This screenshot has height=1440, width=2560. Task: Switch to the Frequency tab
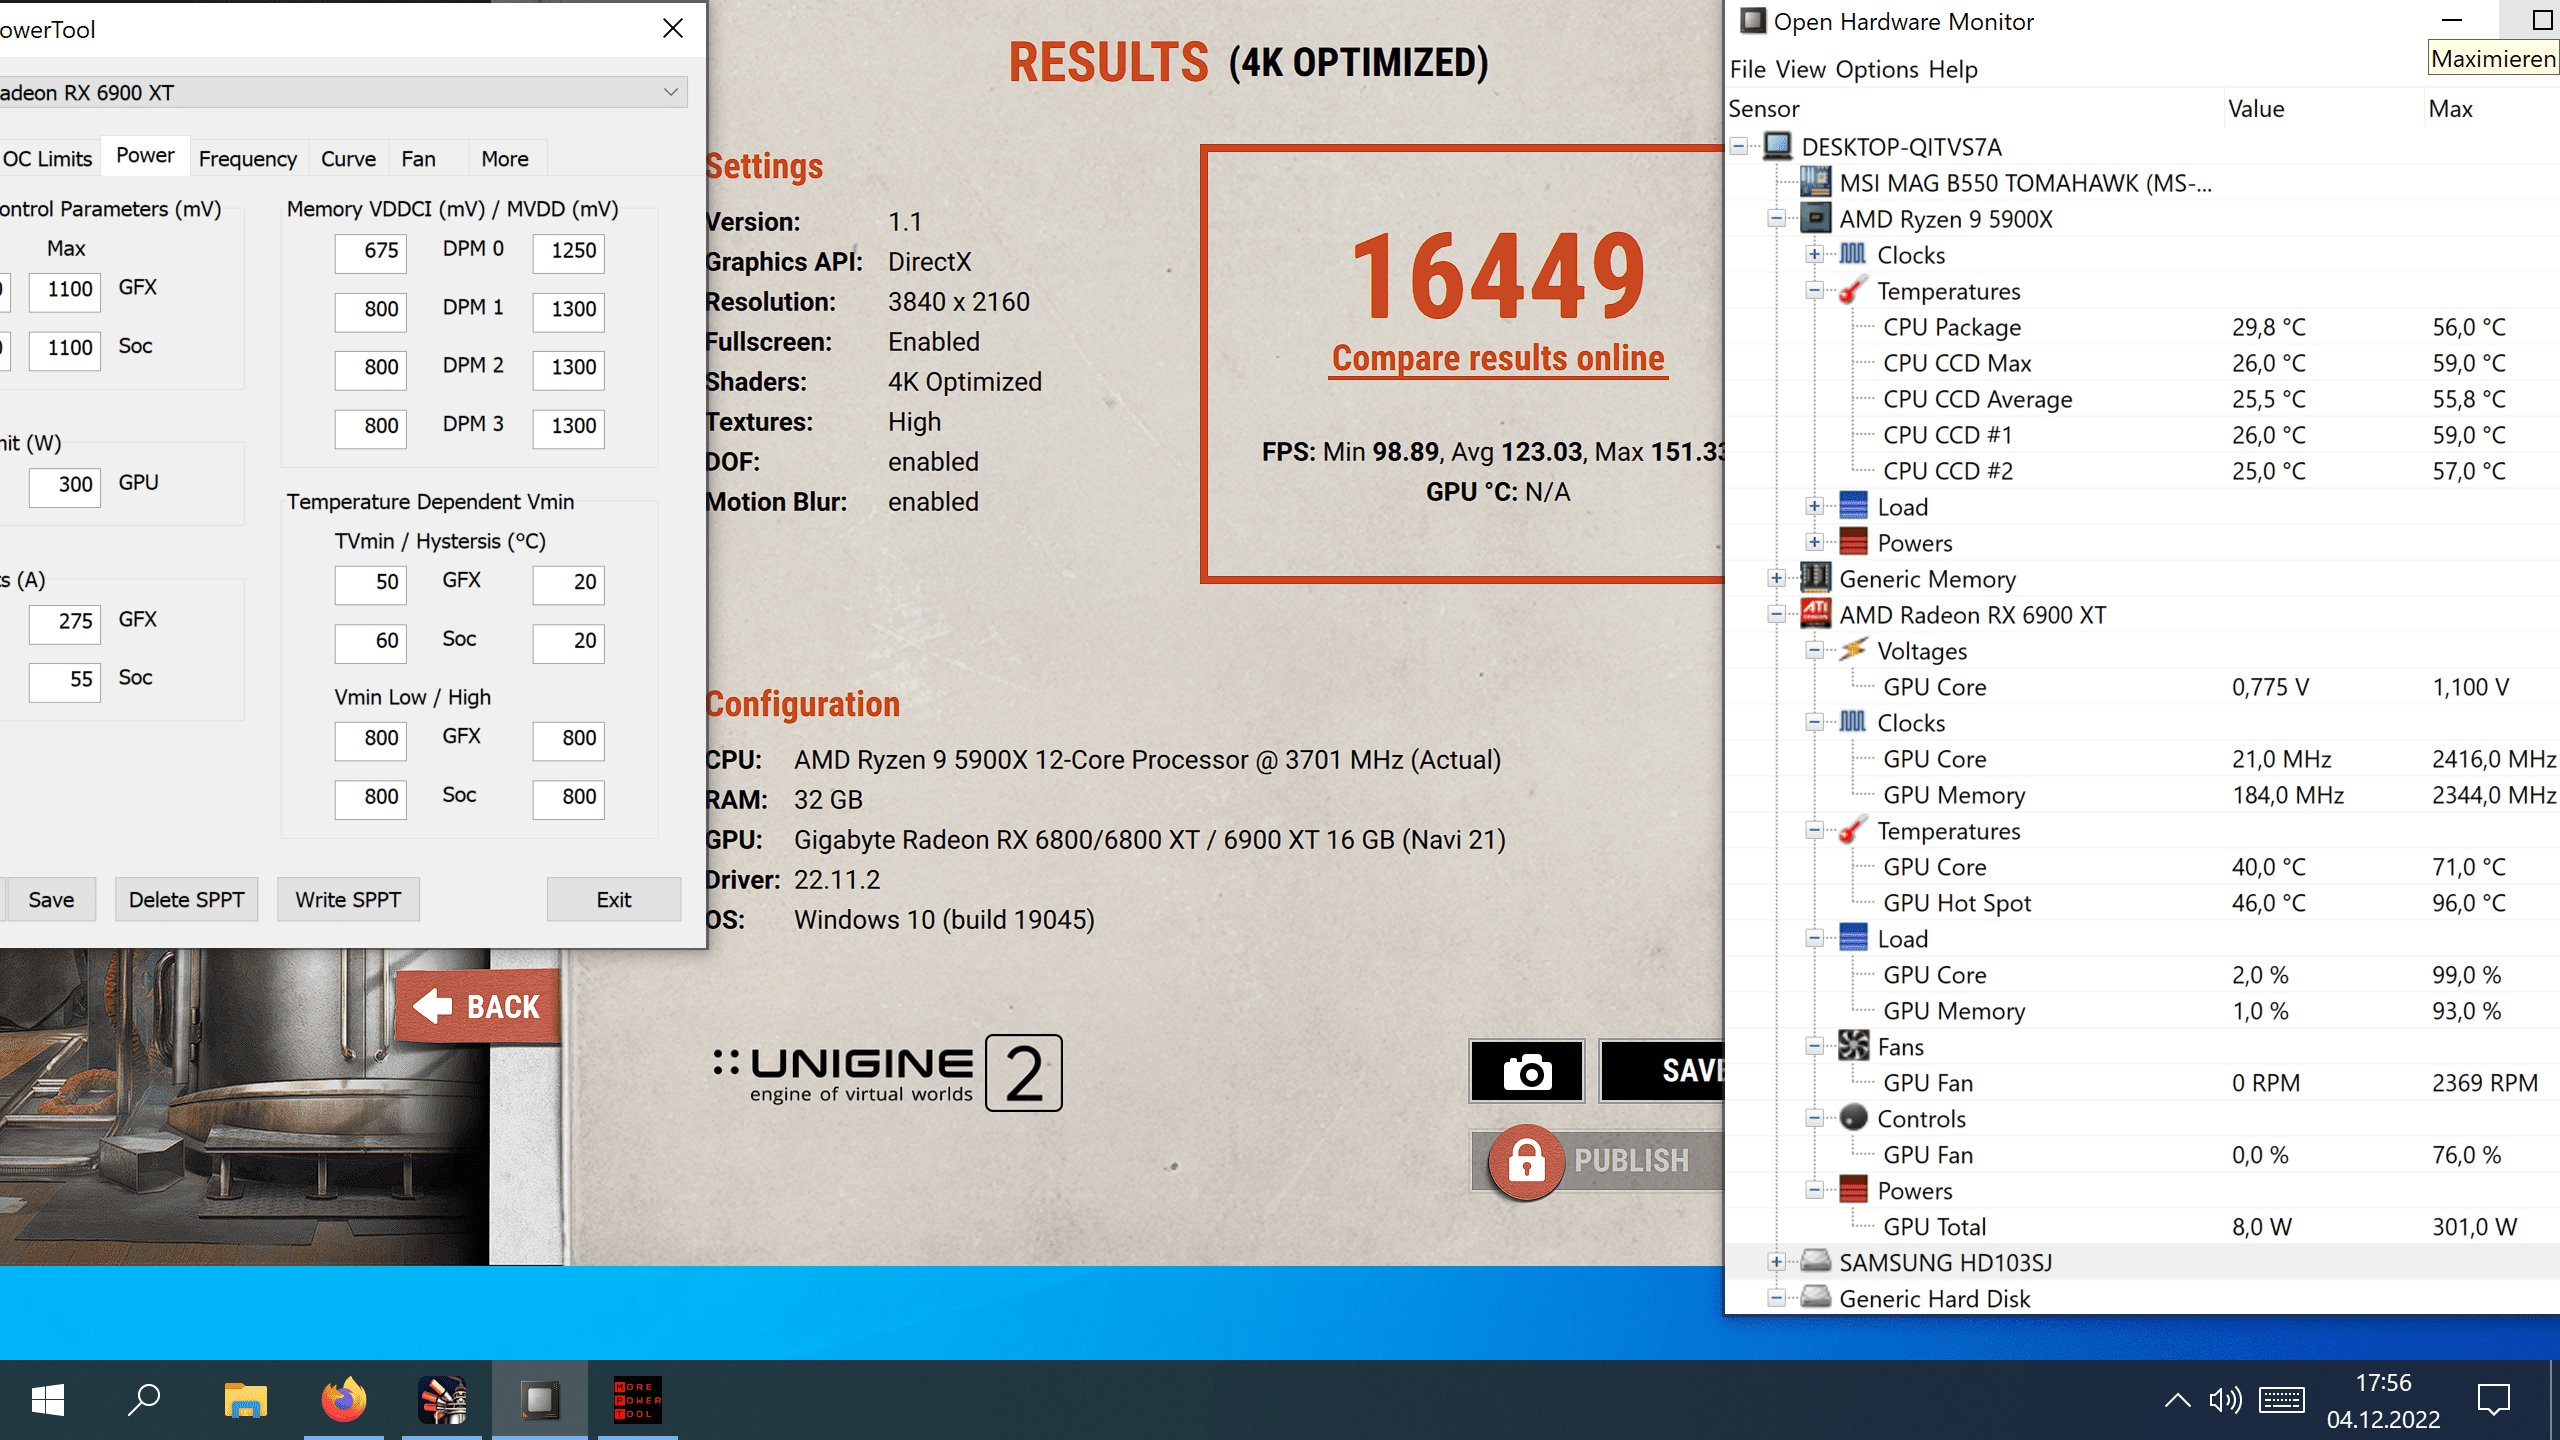click(x=247, y=158)
